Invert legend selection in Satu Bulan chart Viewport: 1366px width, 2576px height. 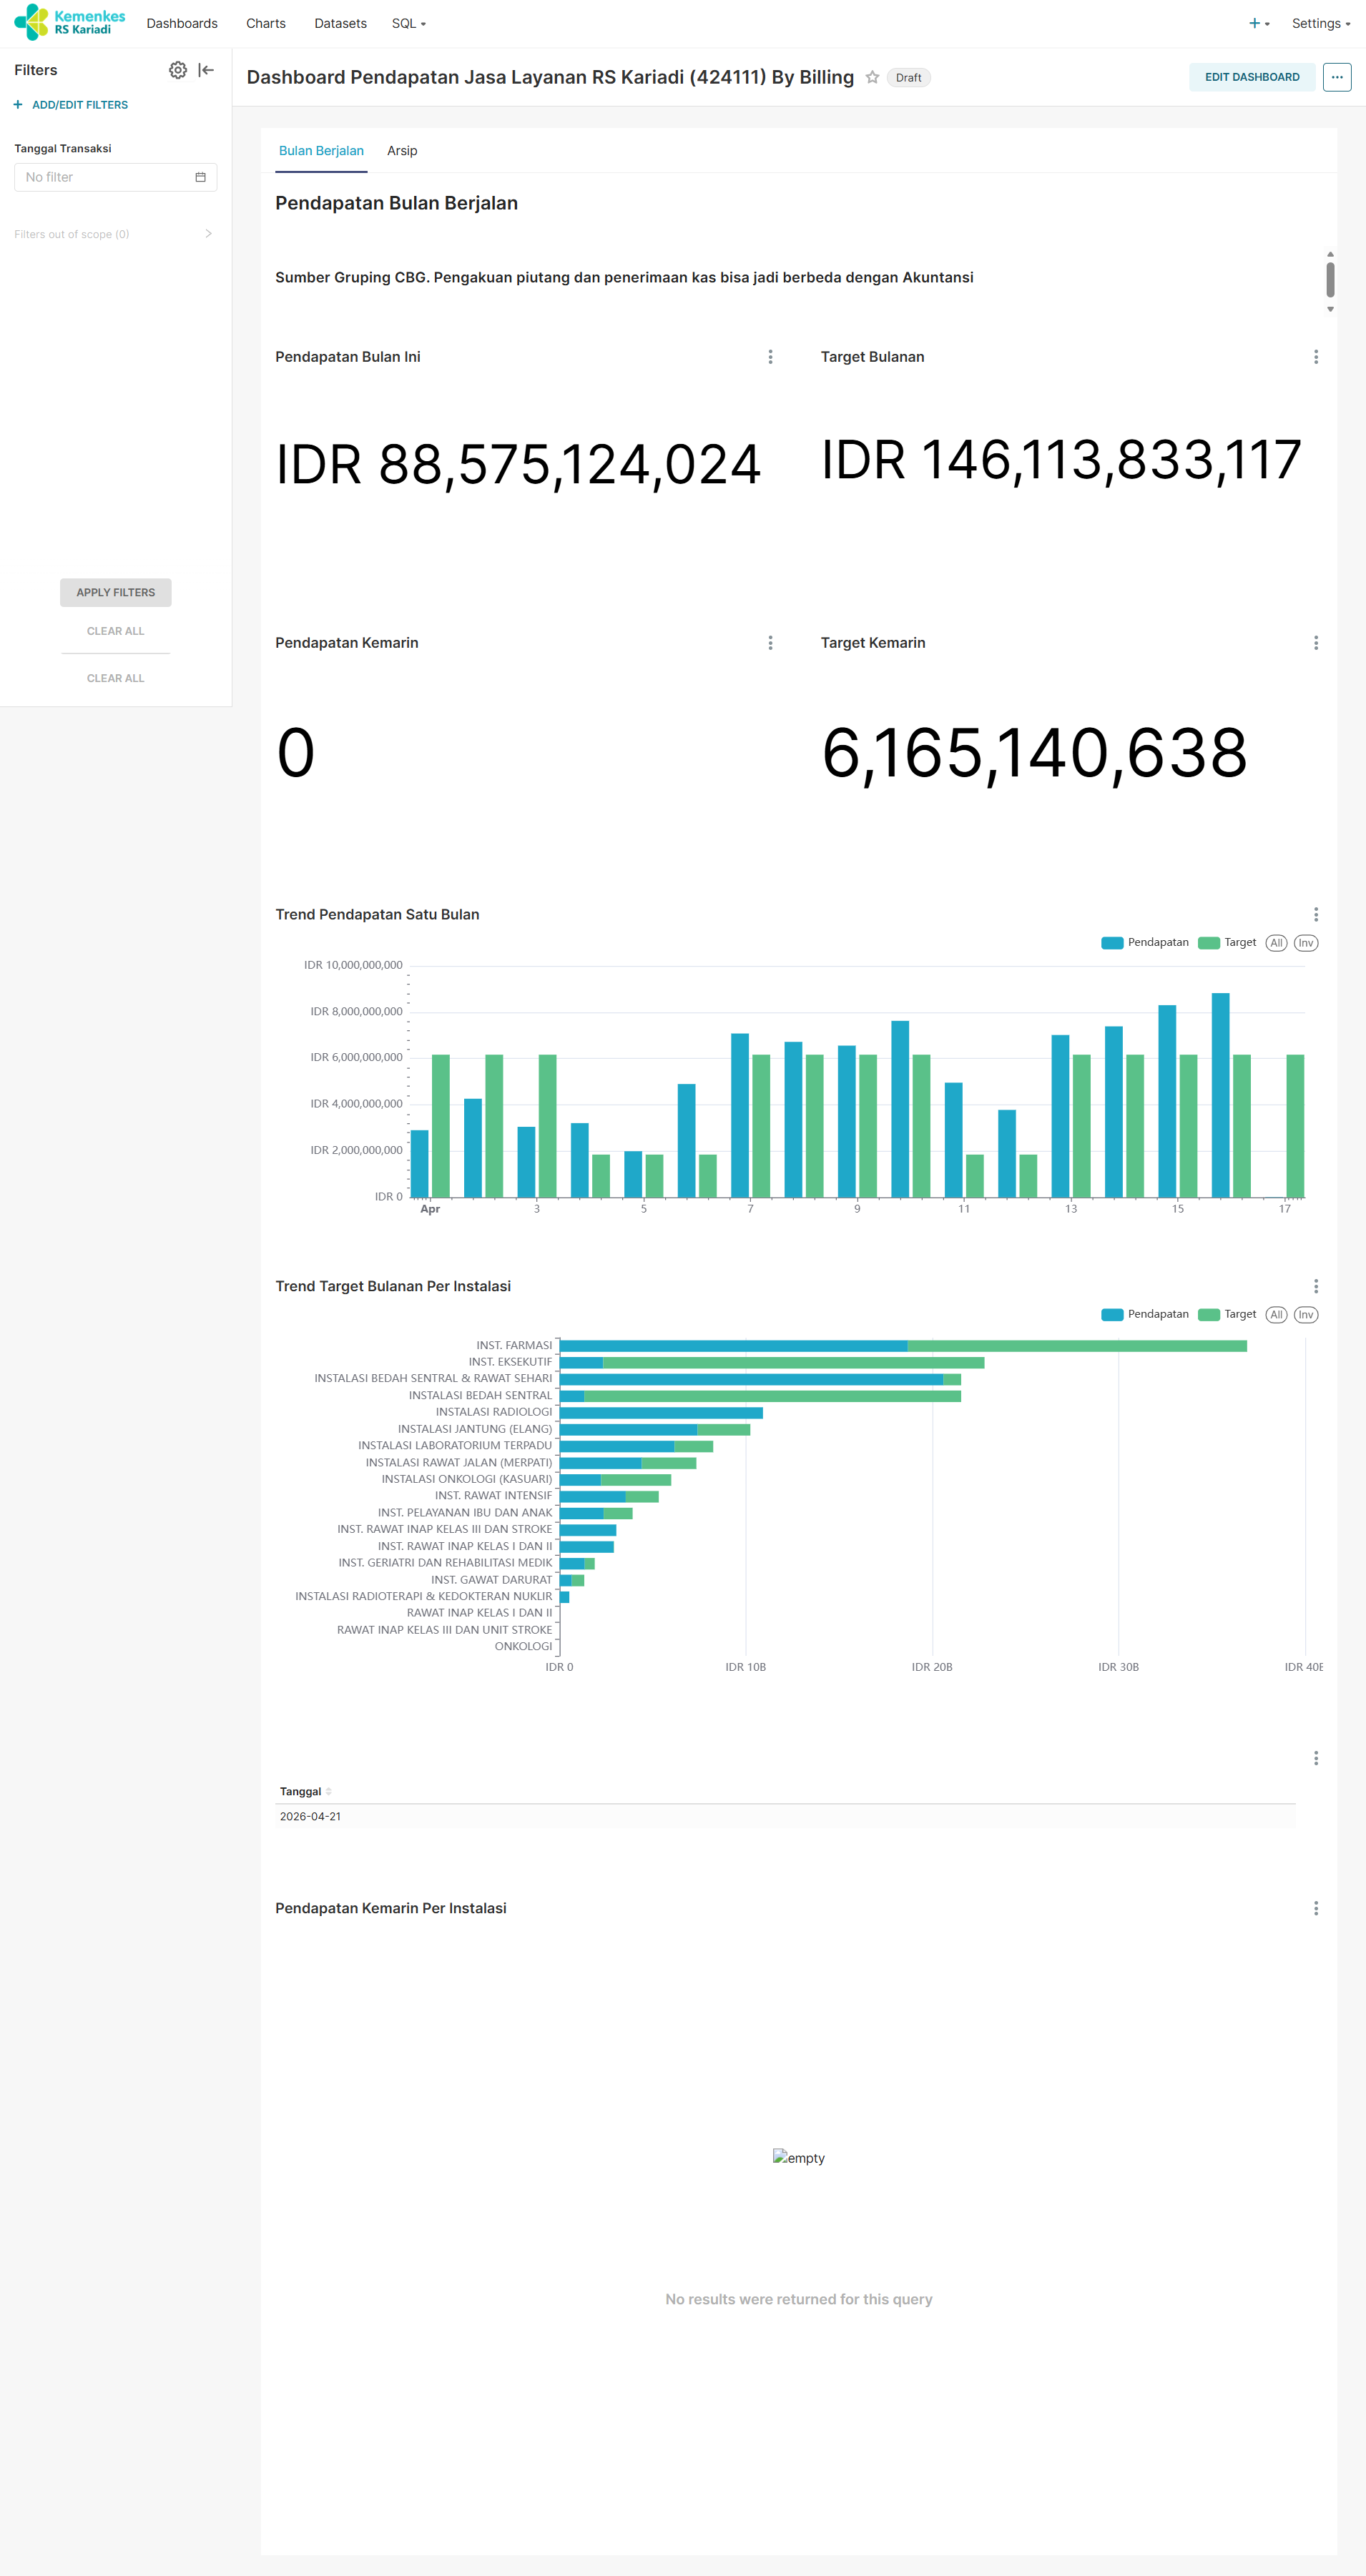click(x=1306, y=943)
